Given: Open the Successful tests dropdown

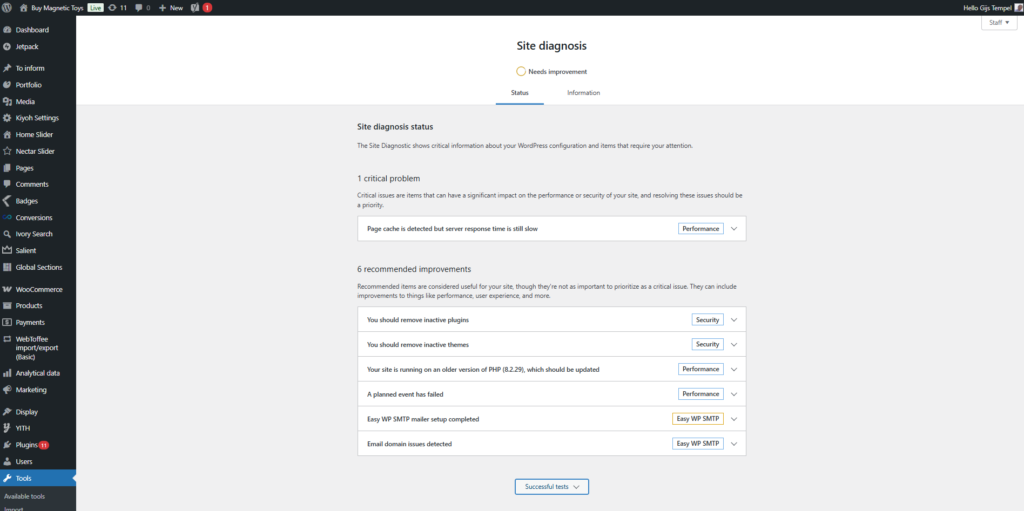Looking at the screenshot, I should coord(551,487).
